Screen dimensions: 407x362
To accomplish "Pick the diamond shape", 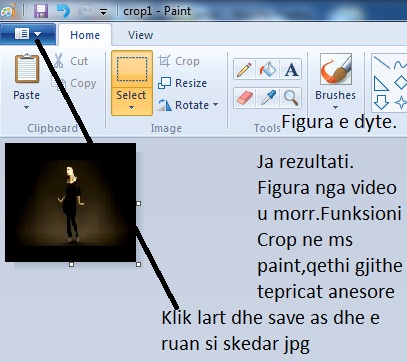I will 401,82.
